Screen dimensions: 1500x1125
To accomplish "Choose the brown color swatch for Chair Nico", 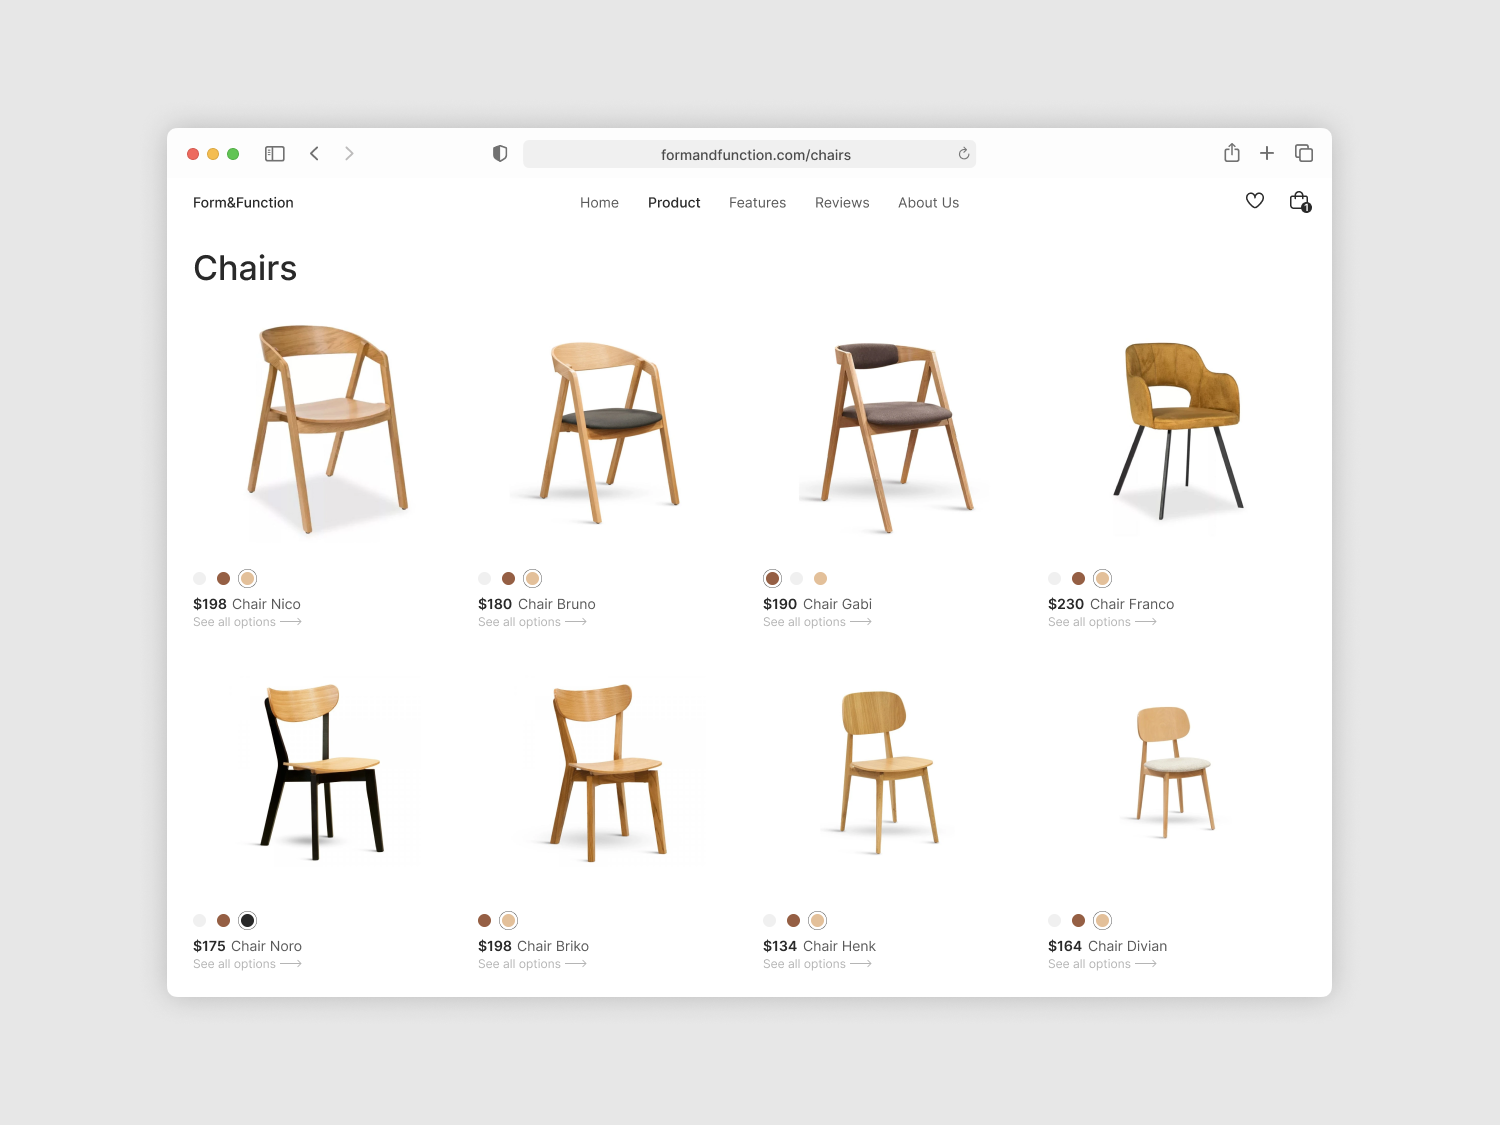I will coord(224,578).
